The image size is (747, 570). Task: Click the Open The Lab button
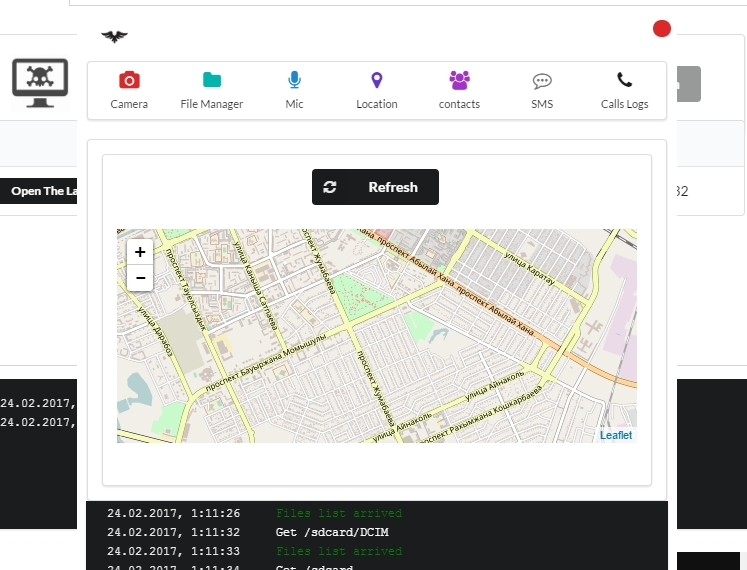pyautogui.click(x=44, y=191)
